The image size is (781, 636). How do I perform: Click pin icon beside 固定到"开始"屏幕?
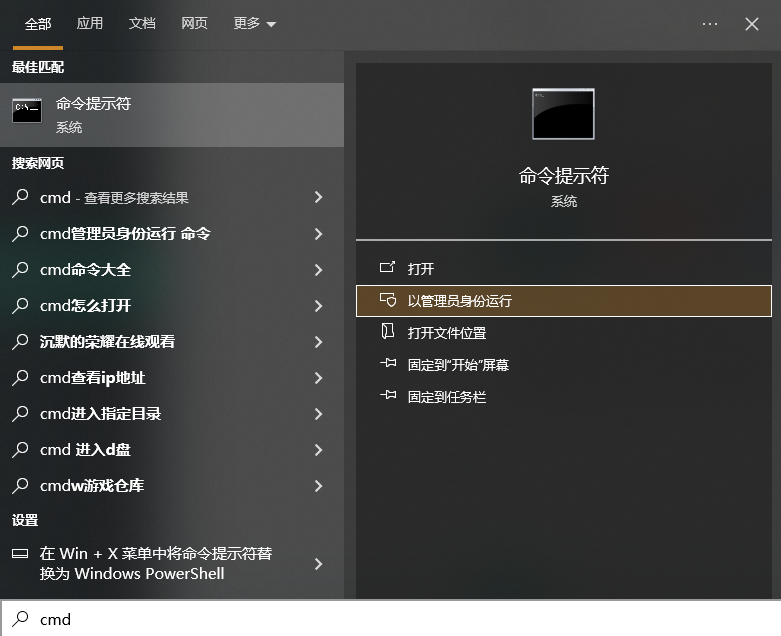(x=388, y=363)
